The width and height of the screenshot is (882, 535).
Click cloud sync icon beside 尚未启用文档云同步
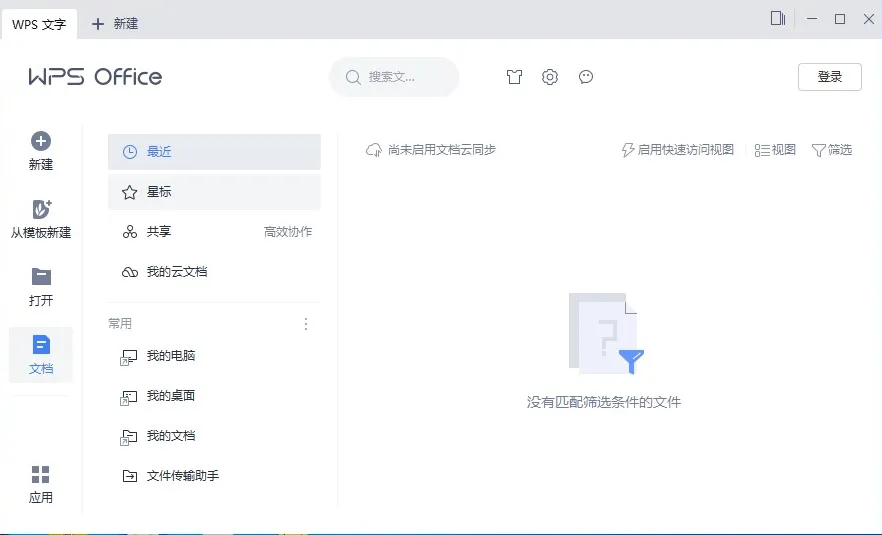374,150
